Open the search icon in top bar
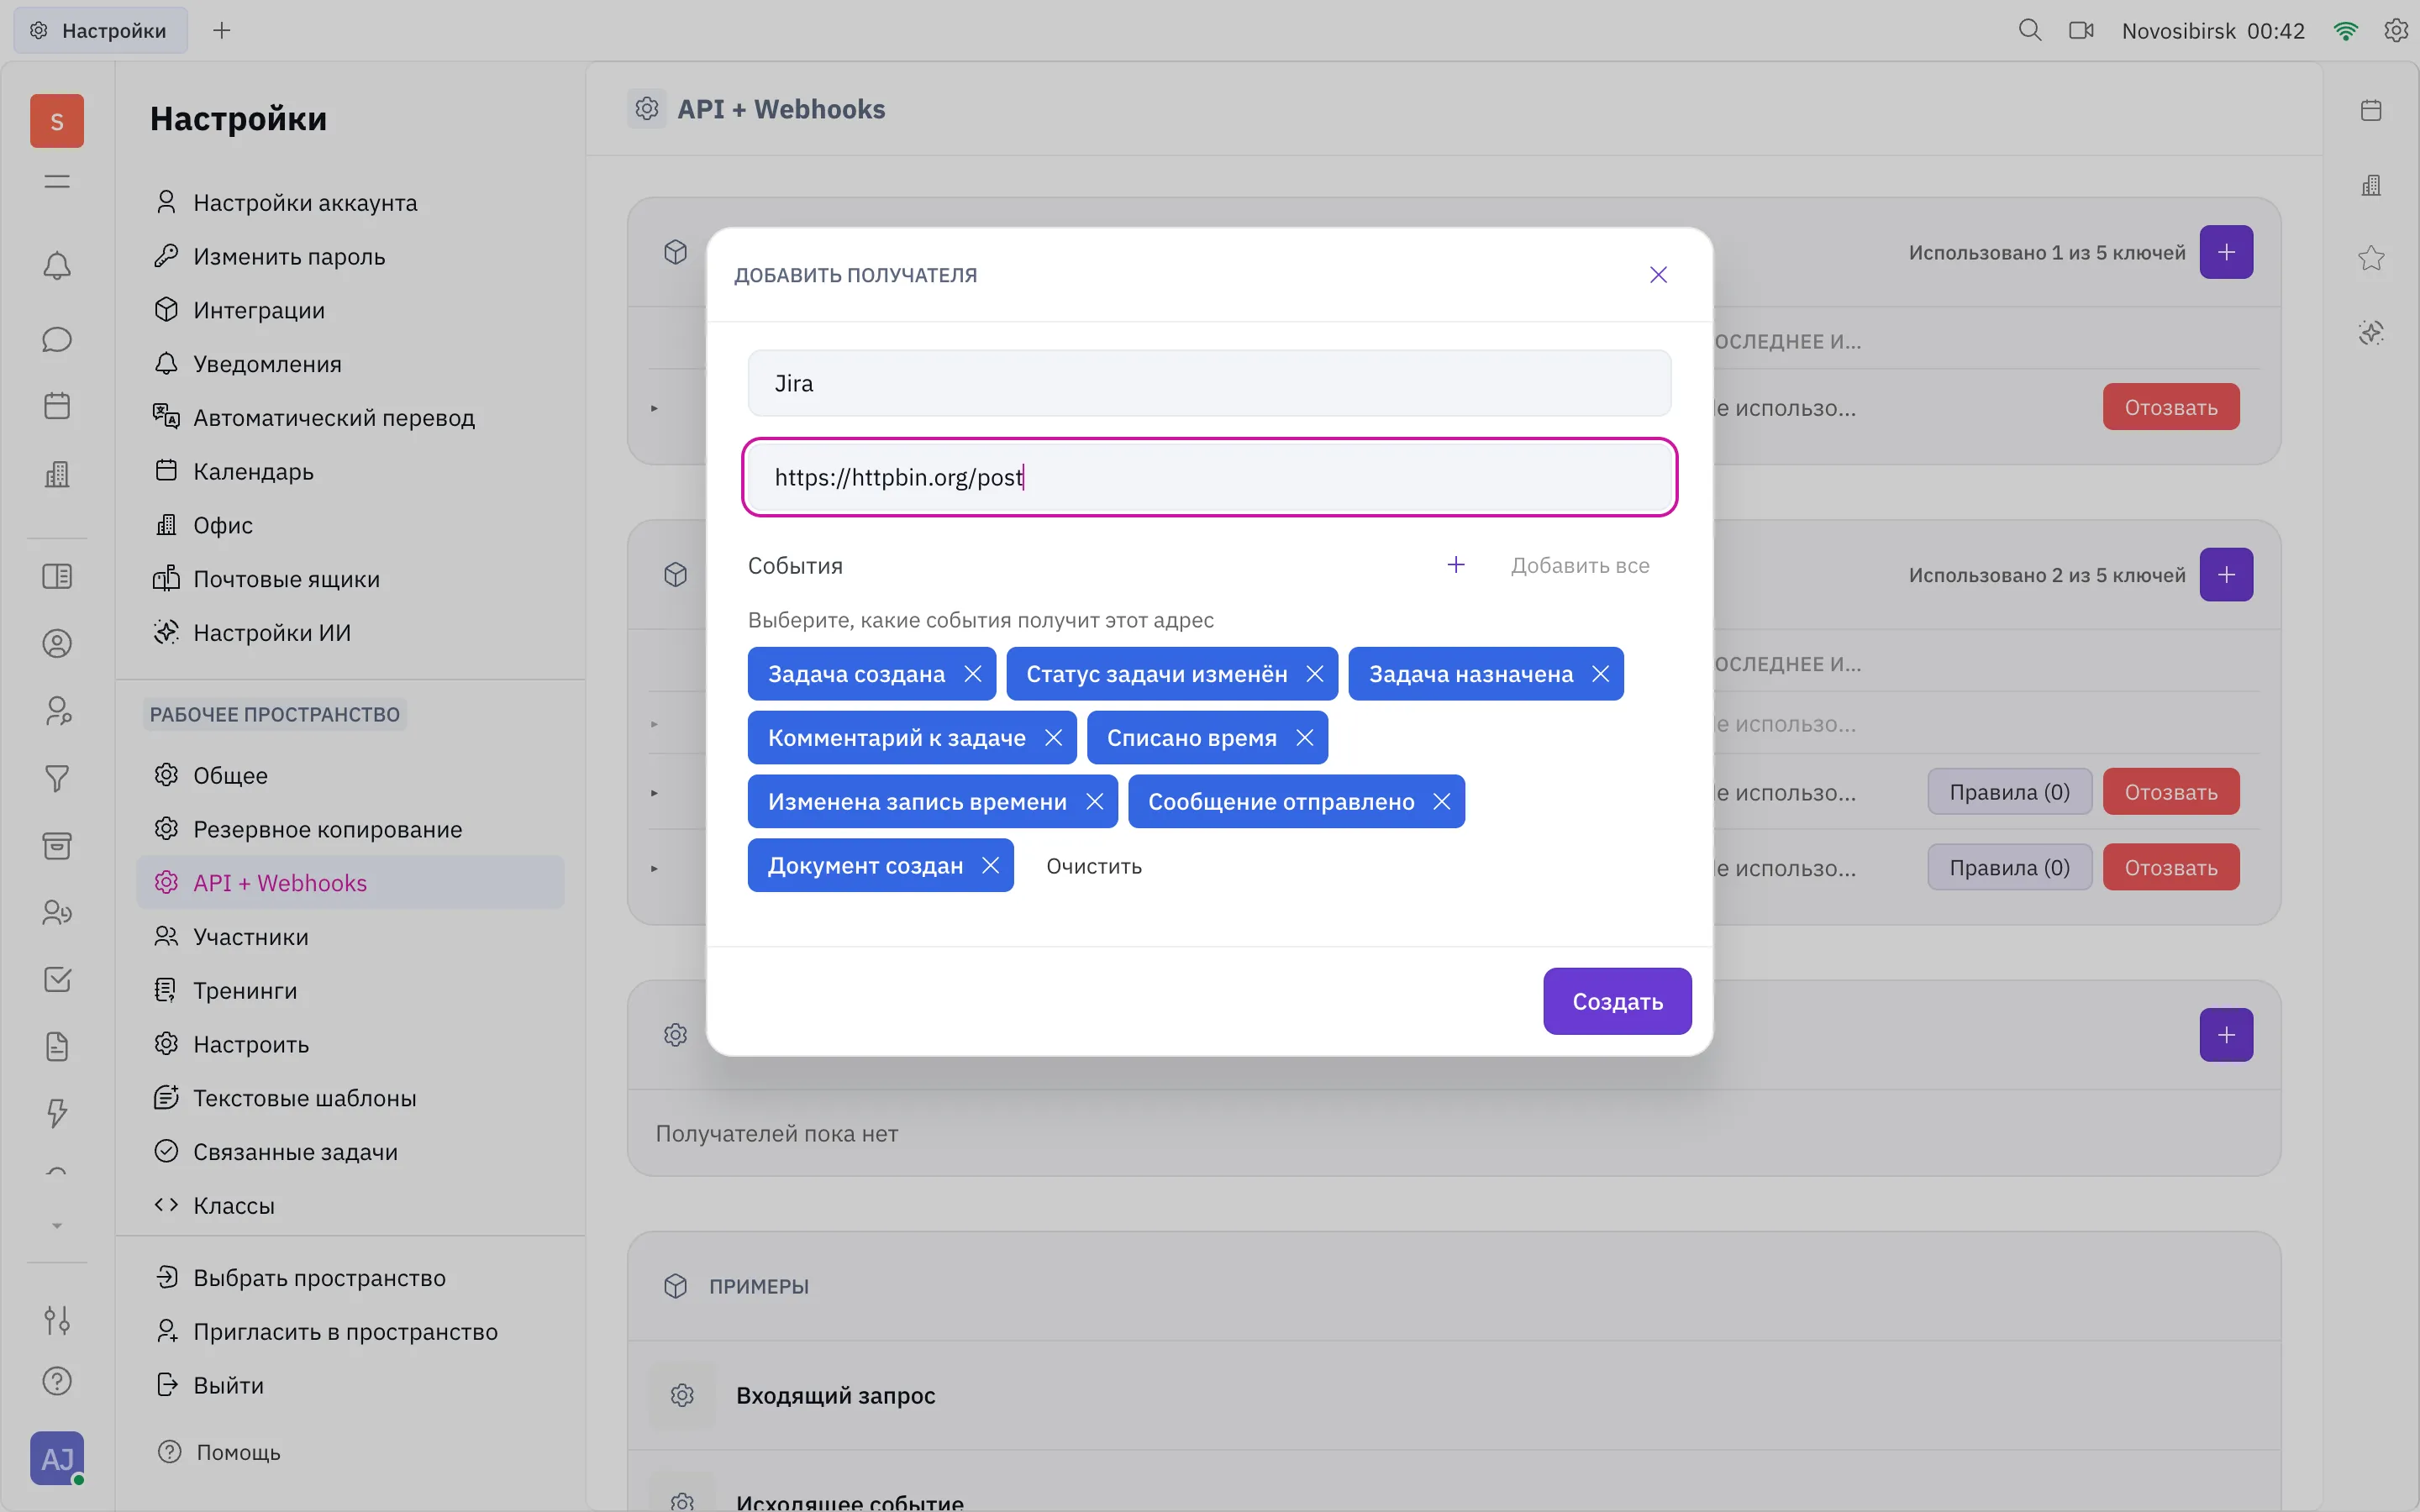The height and width of the screenshot is (1512, 2420). click(x=2029, y=30)
